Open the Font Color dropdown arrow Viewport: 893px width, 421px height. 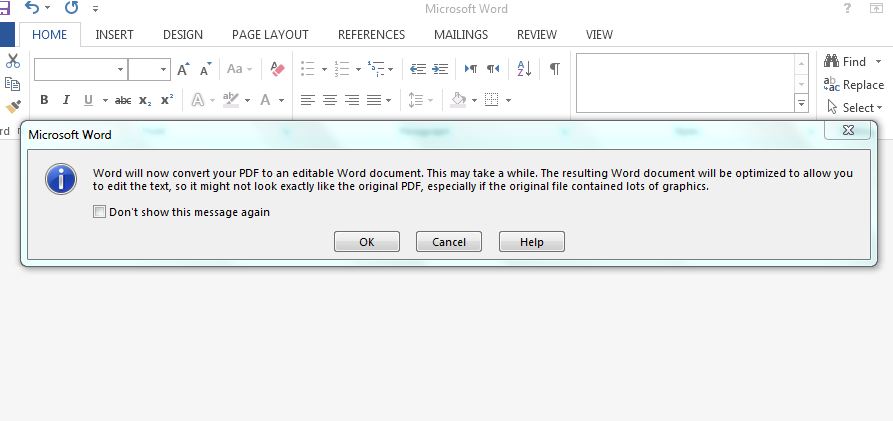[281, 101]
